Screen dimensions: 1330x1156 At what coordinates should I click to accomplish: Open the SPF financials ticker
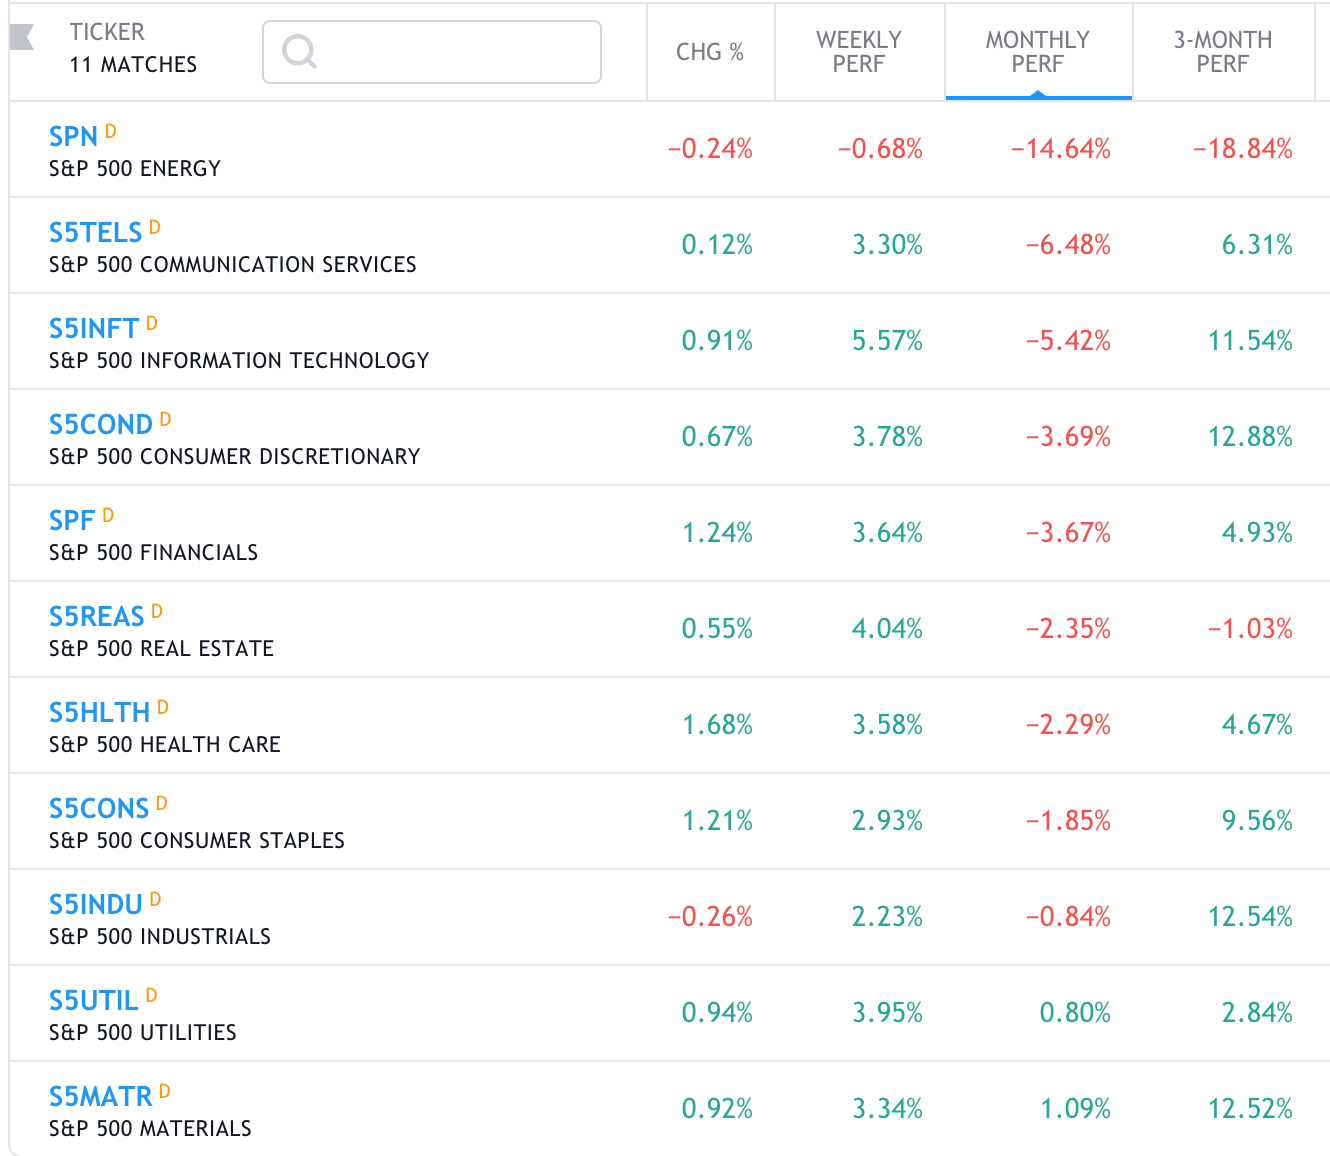pos(72,521)
